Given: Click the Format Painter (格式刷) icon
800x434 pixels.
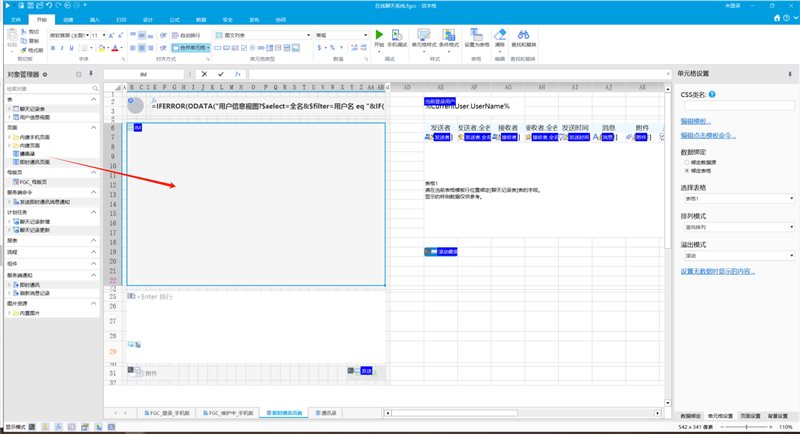Looking at the screenshot, I should (24, 50).
